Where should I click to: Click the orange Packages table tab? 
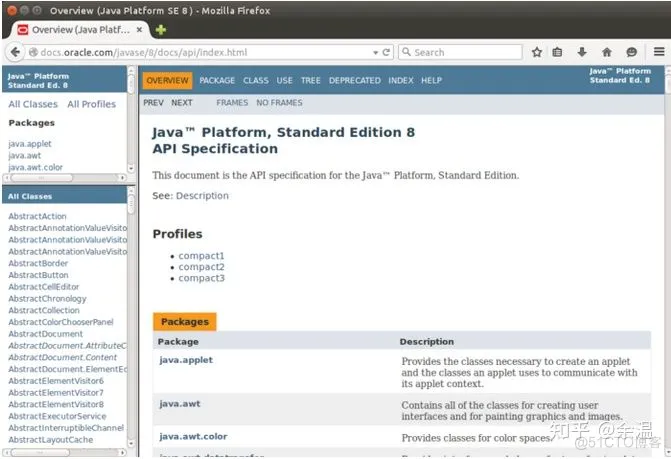(x=184, y=322)
